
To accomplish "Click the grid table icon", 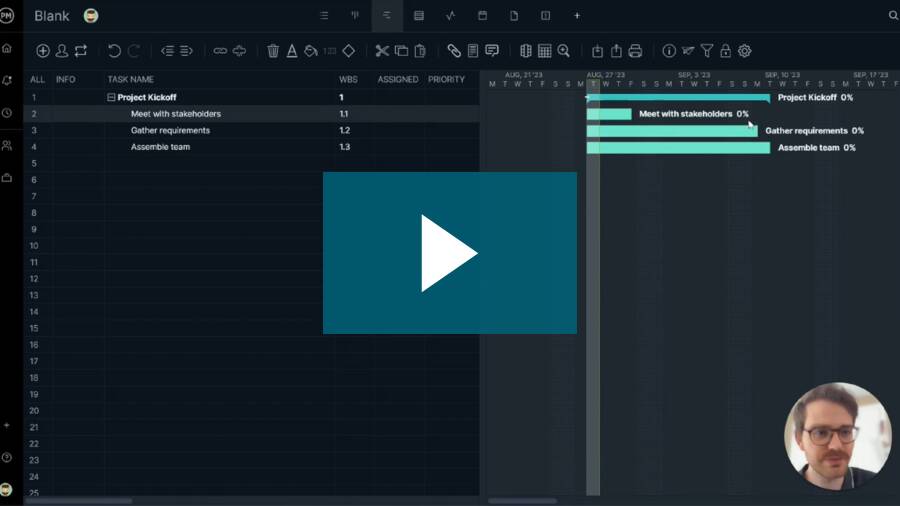I will (545, 51).
